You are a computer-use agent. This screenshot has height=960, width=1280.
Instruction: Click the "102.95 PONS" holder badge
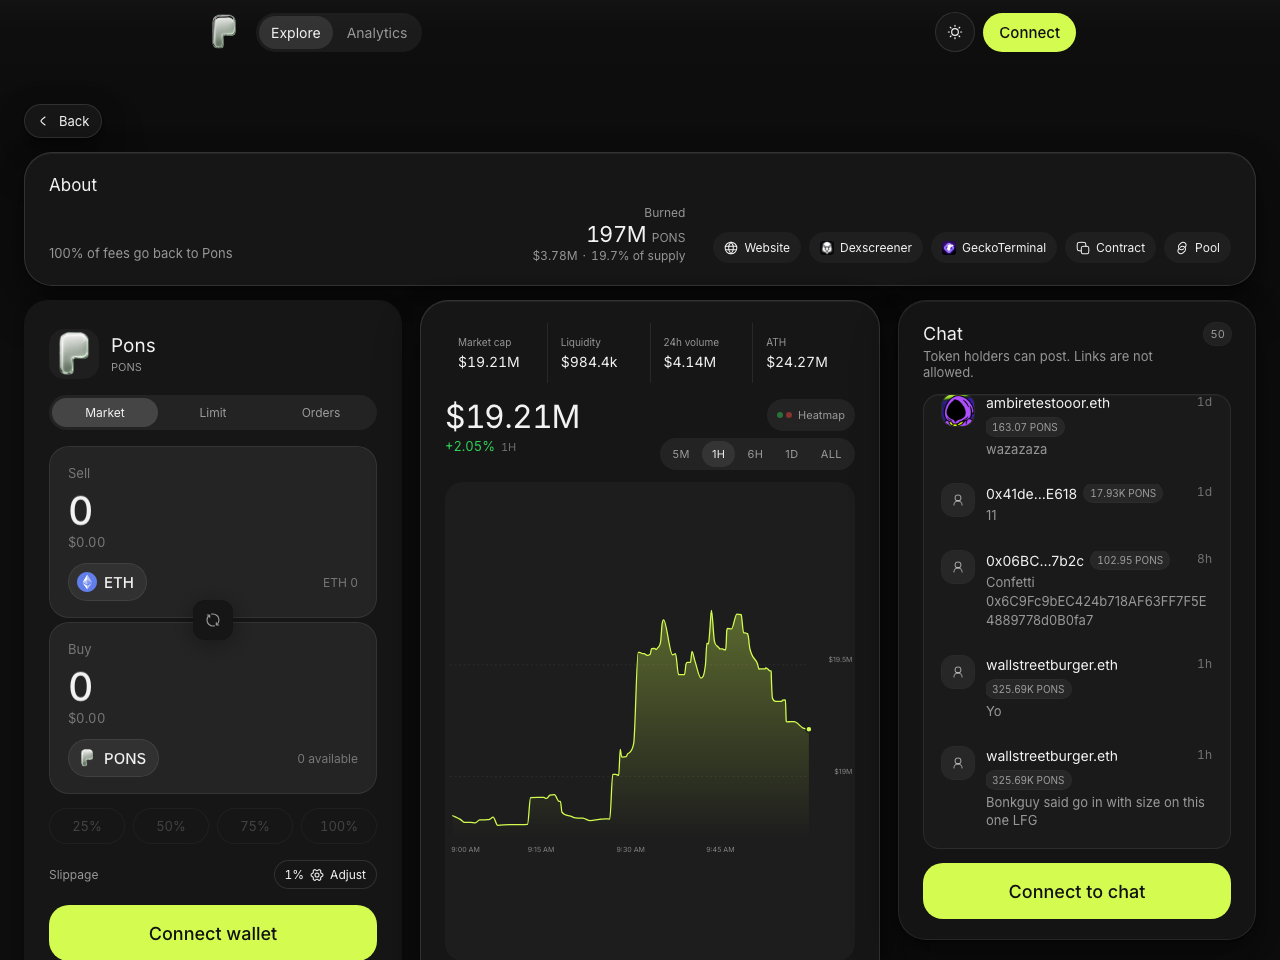point(1130,560)
